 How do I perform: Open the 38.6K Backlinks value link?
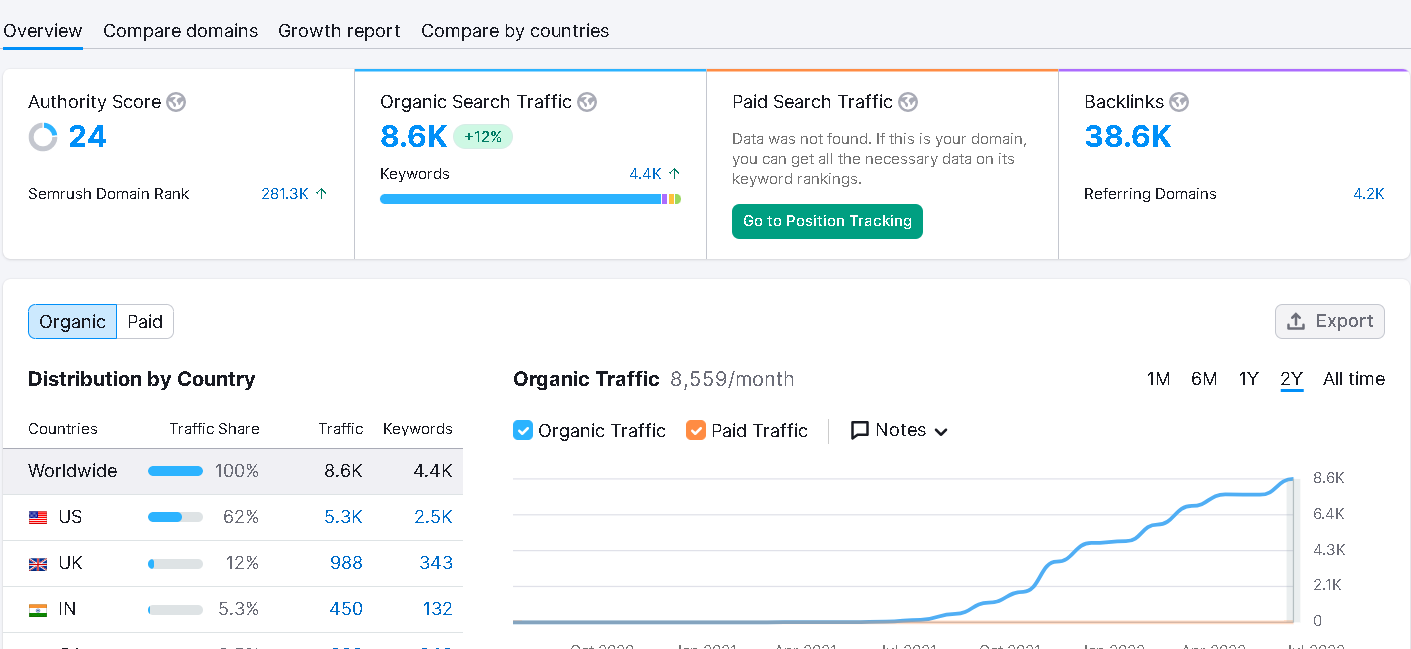click(x=1128, y=136)
